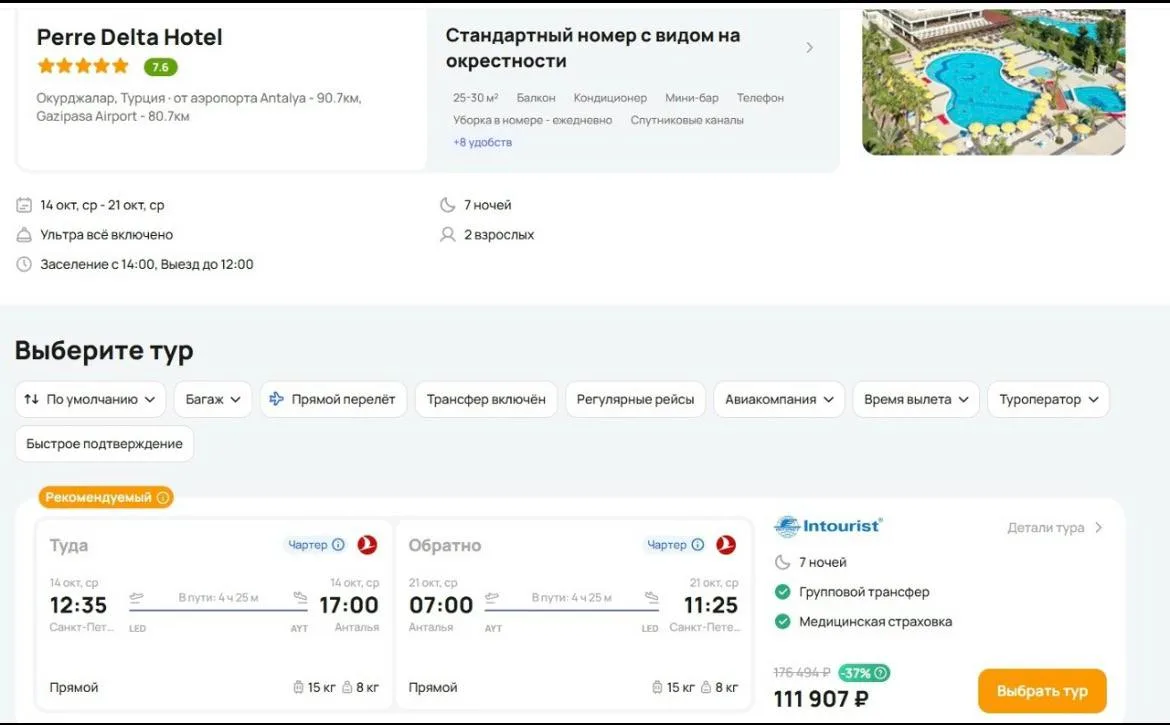The width and height of the screenshot is (1170, 725).
Task: Click the sort arrows icon in По умолчанию
Action: (31, 399)
